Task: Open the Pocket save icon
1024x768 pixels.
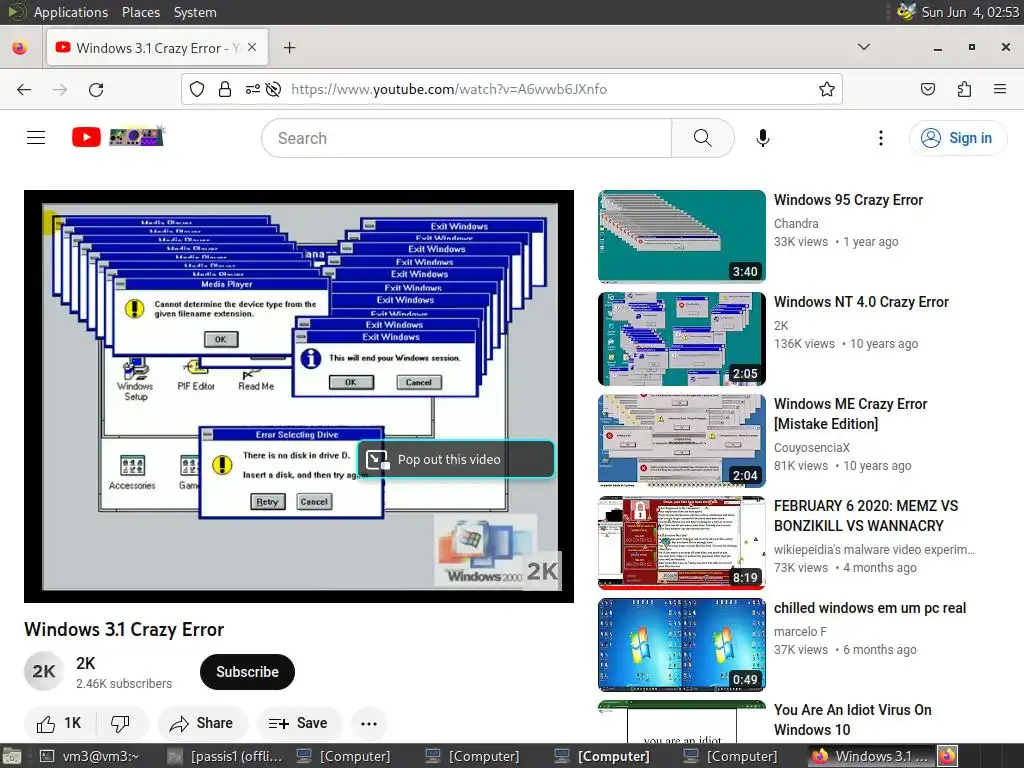Action: pos(928,89)
